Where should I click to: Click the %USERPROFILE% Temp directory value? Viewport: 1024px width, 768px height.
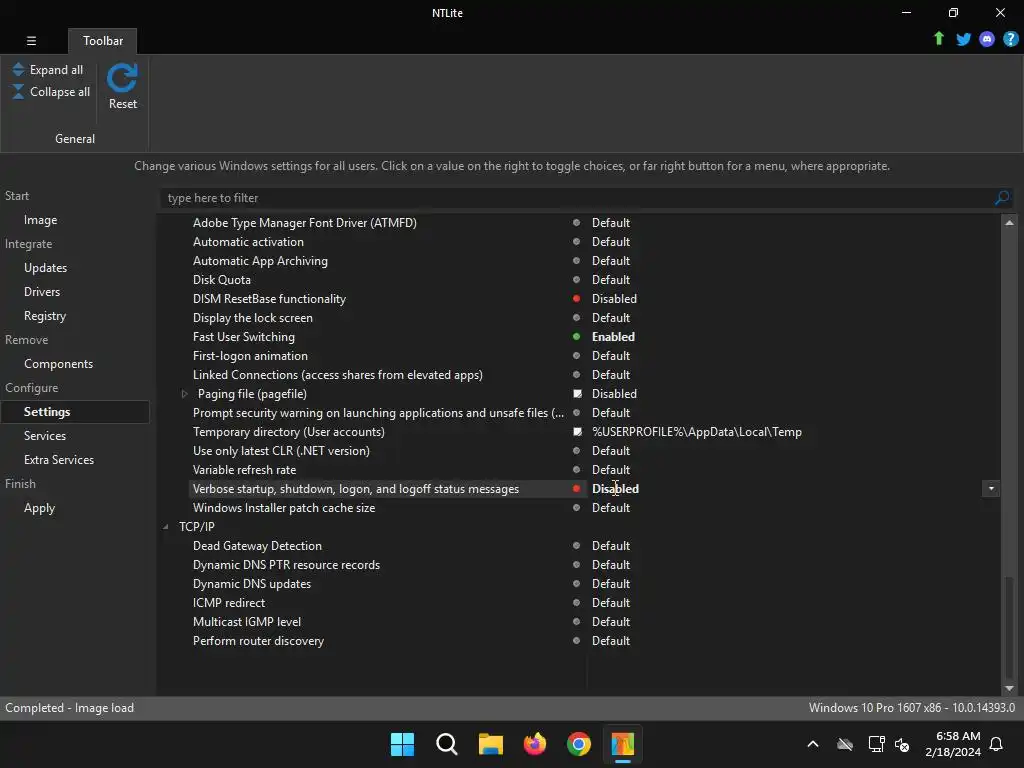pos(697,432)
